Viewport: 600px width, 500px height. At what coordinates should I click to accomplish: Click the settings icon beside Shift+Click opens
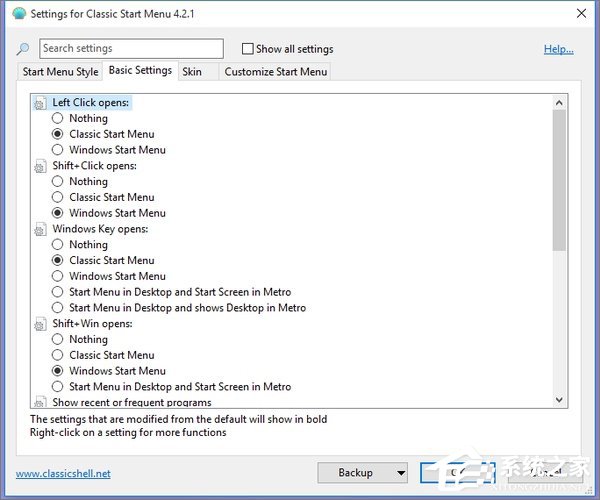point(40,166)
